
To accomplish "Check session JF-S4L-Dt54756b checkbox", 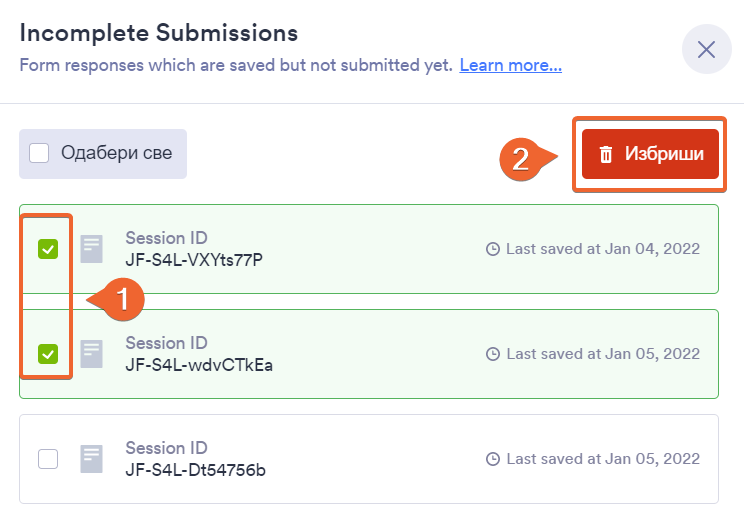I will (x=48, y=459).
